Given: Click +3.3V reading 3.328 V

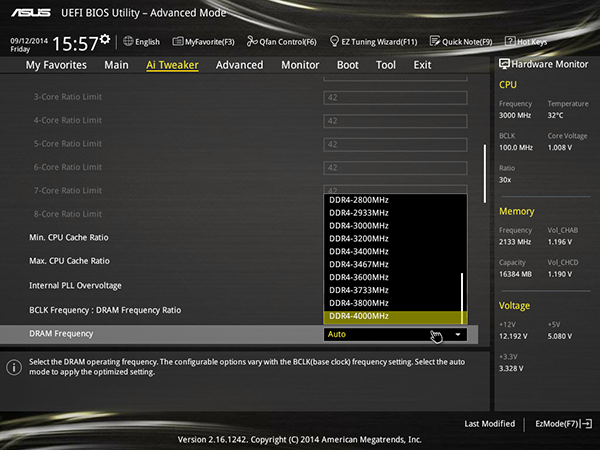Looking at the screenshot, I should (511, 368).
